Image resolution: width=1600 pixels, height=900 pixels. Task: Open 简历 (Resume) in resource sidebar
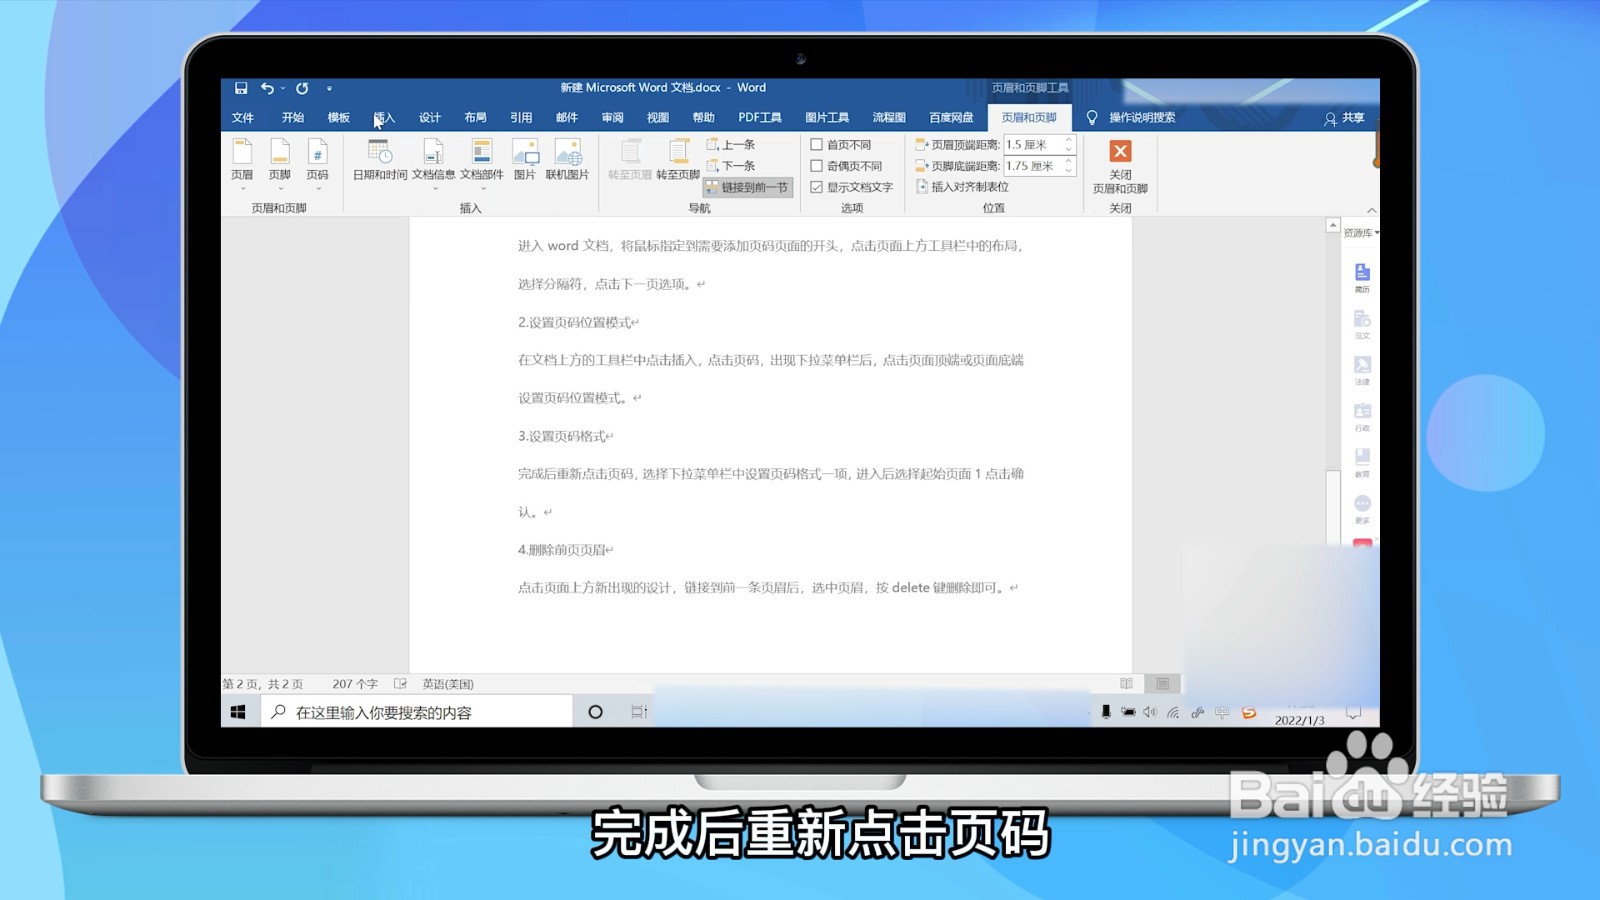[x=1362, y=278]
